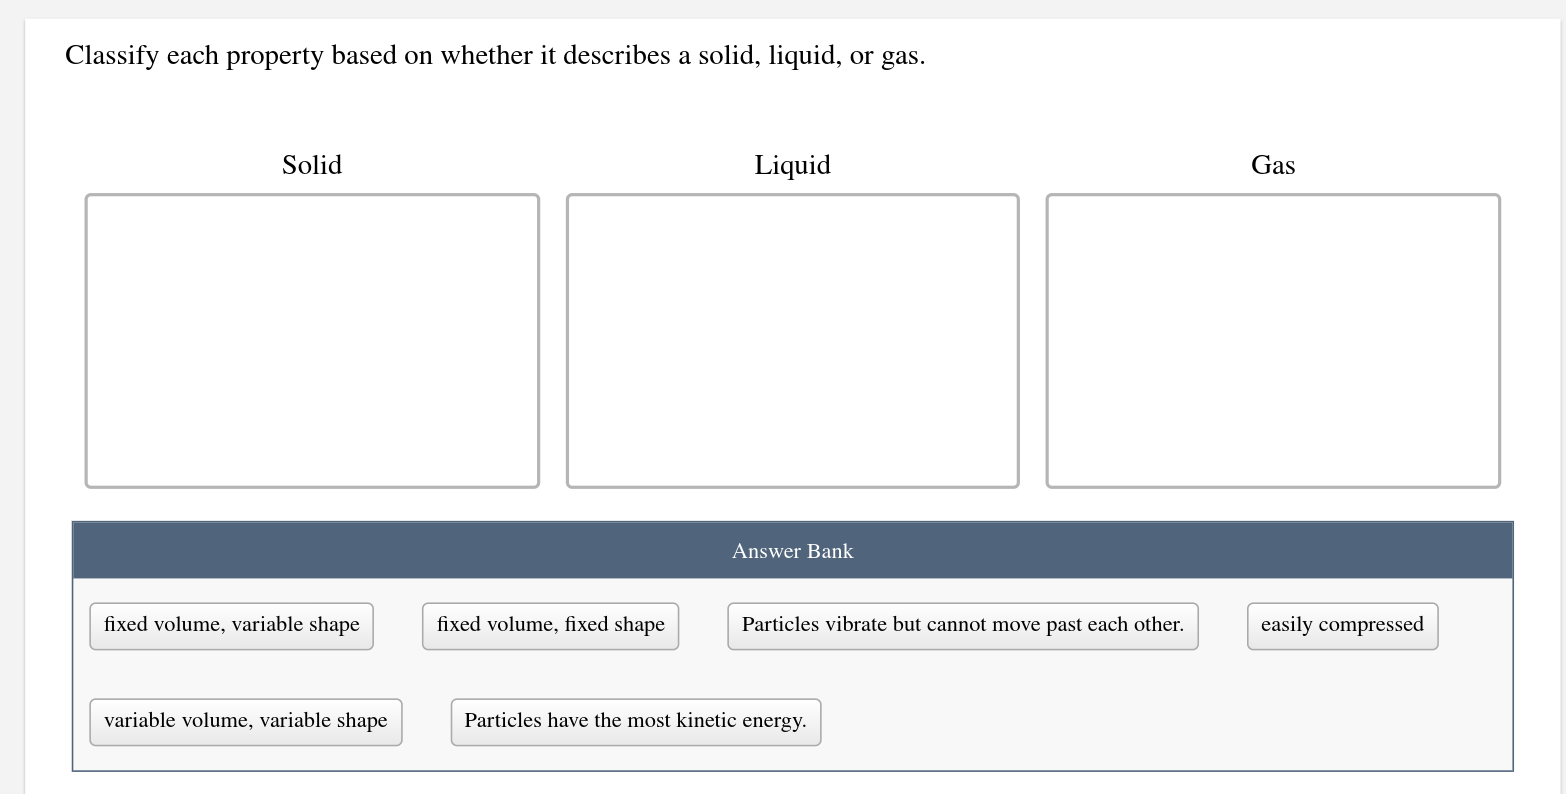Click the "variable volume, variable shape" tile
Screen dimensions: 1566x794
point(245,720)
